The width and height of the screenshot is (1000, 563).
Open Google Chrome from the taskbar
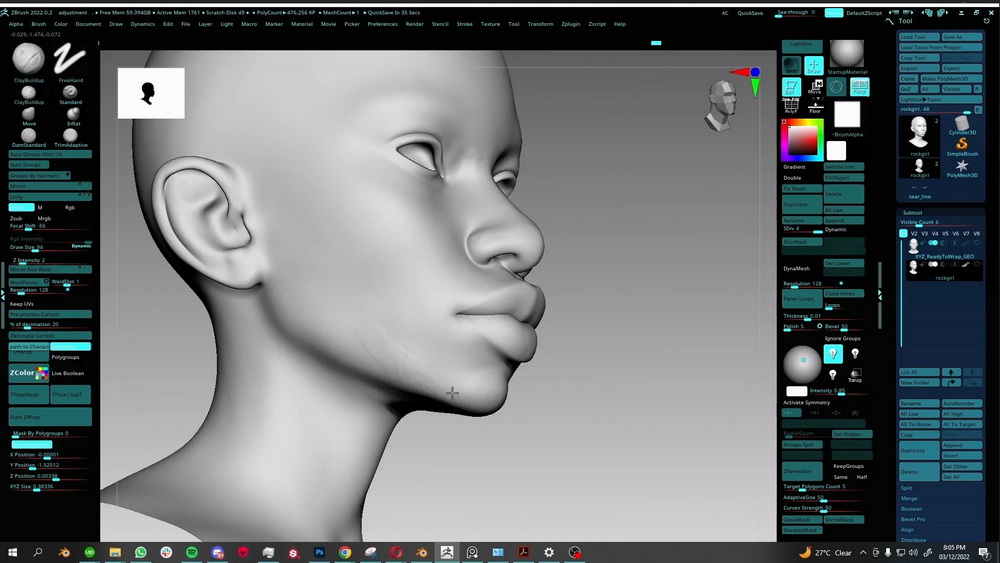coord(345,552)
